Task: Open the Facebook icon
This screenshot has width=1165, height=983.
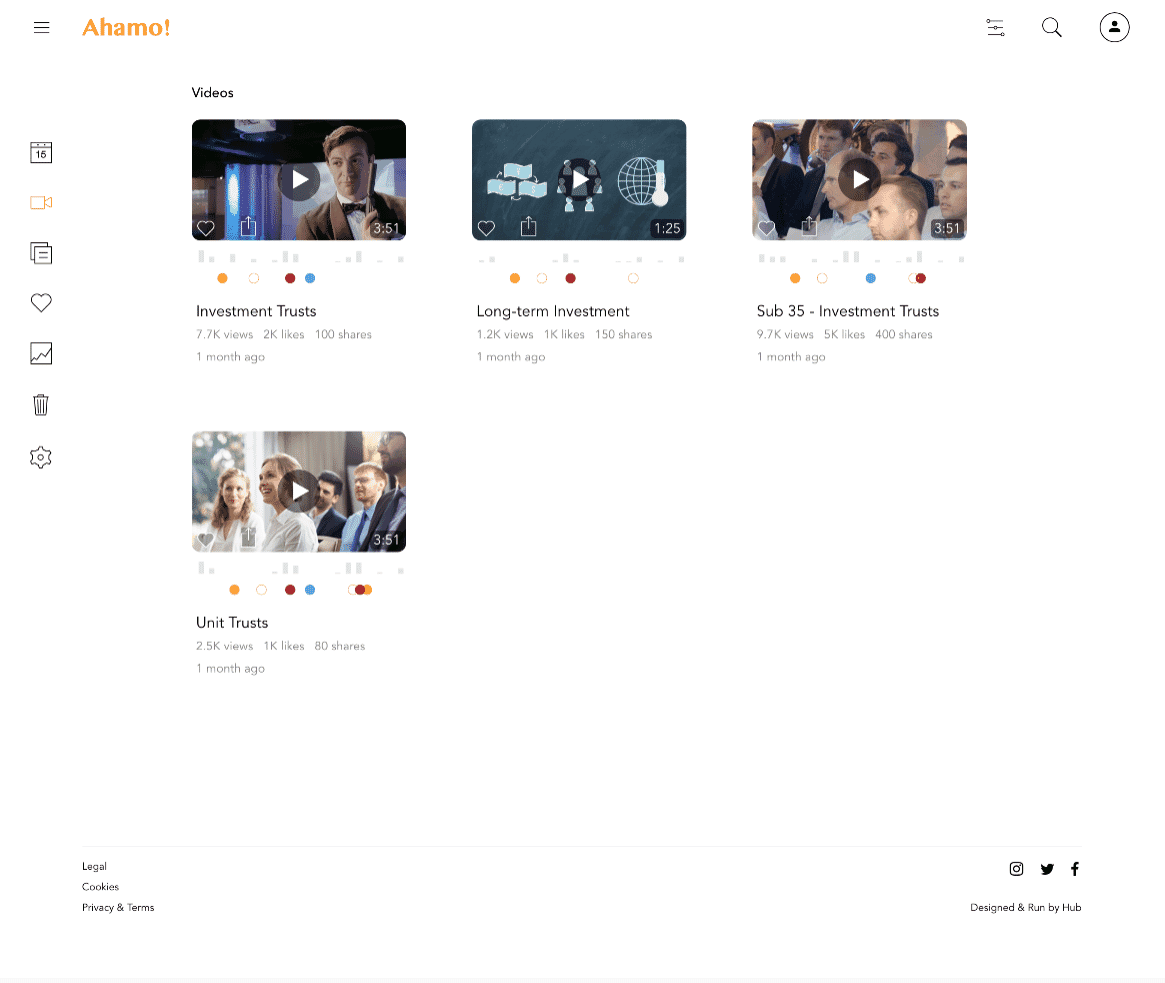Action: pyautogui.click(x=1074, y=869)
